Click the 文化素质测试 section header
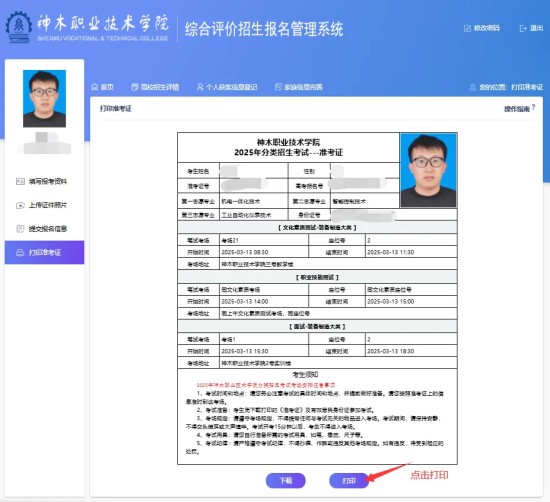This screenshot has width=550, height=502. pos(317,228)
